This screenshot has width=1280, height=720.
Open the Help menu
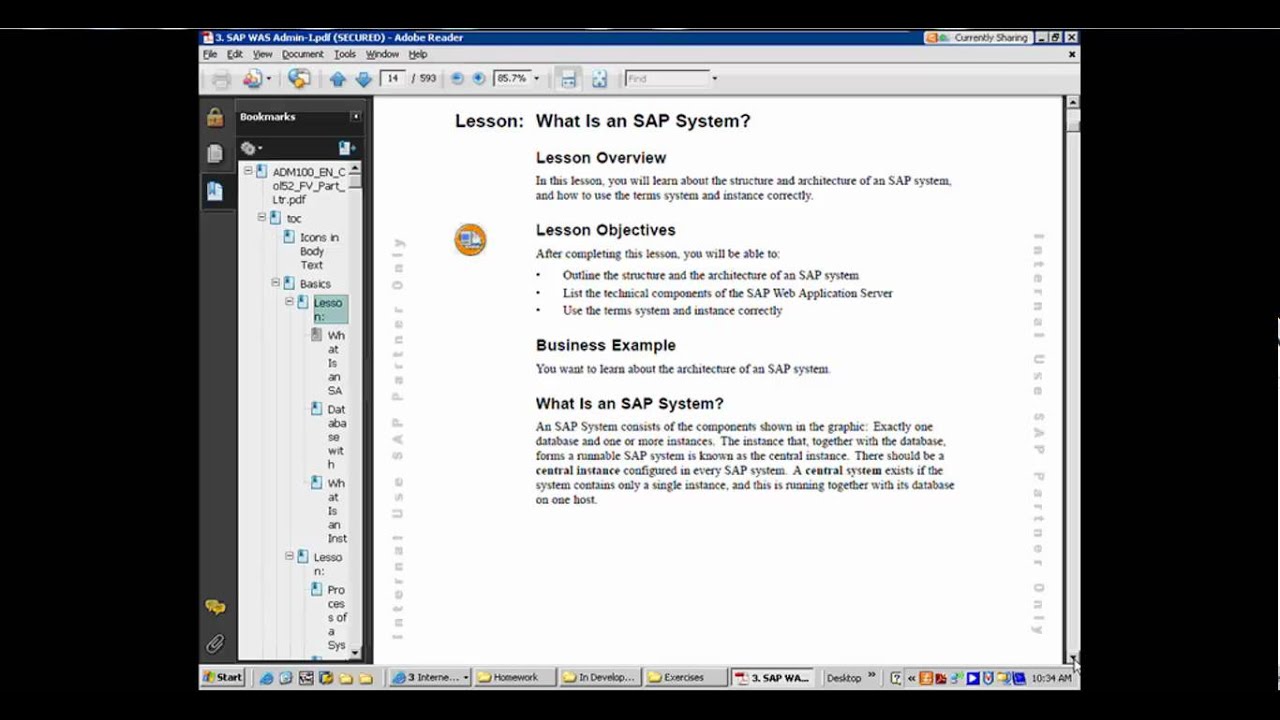418,54
